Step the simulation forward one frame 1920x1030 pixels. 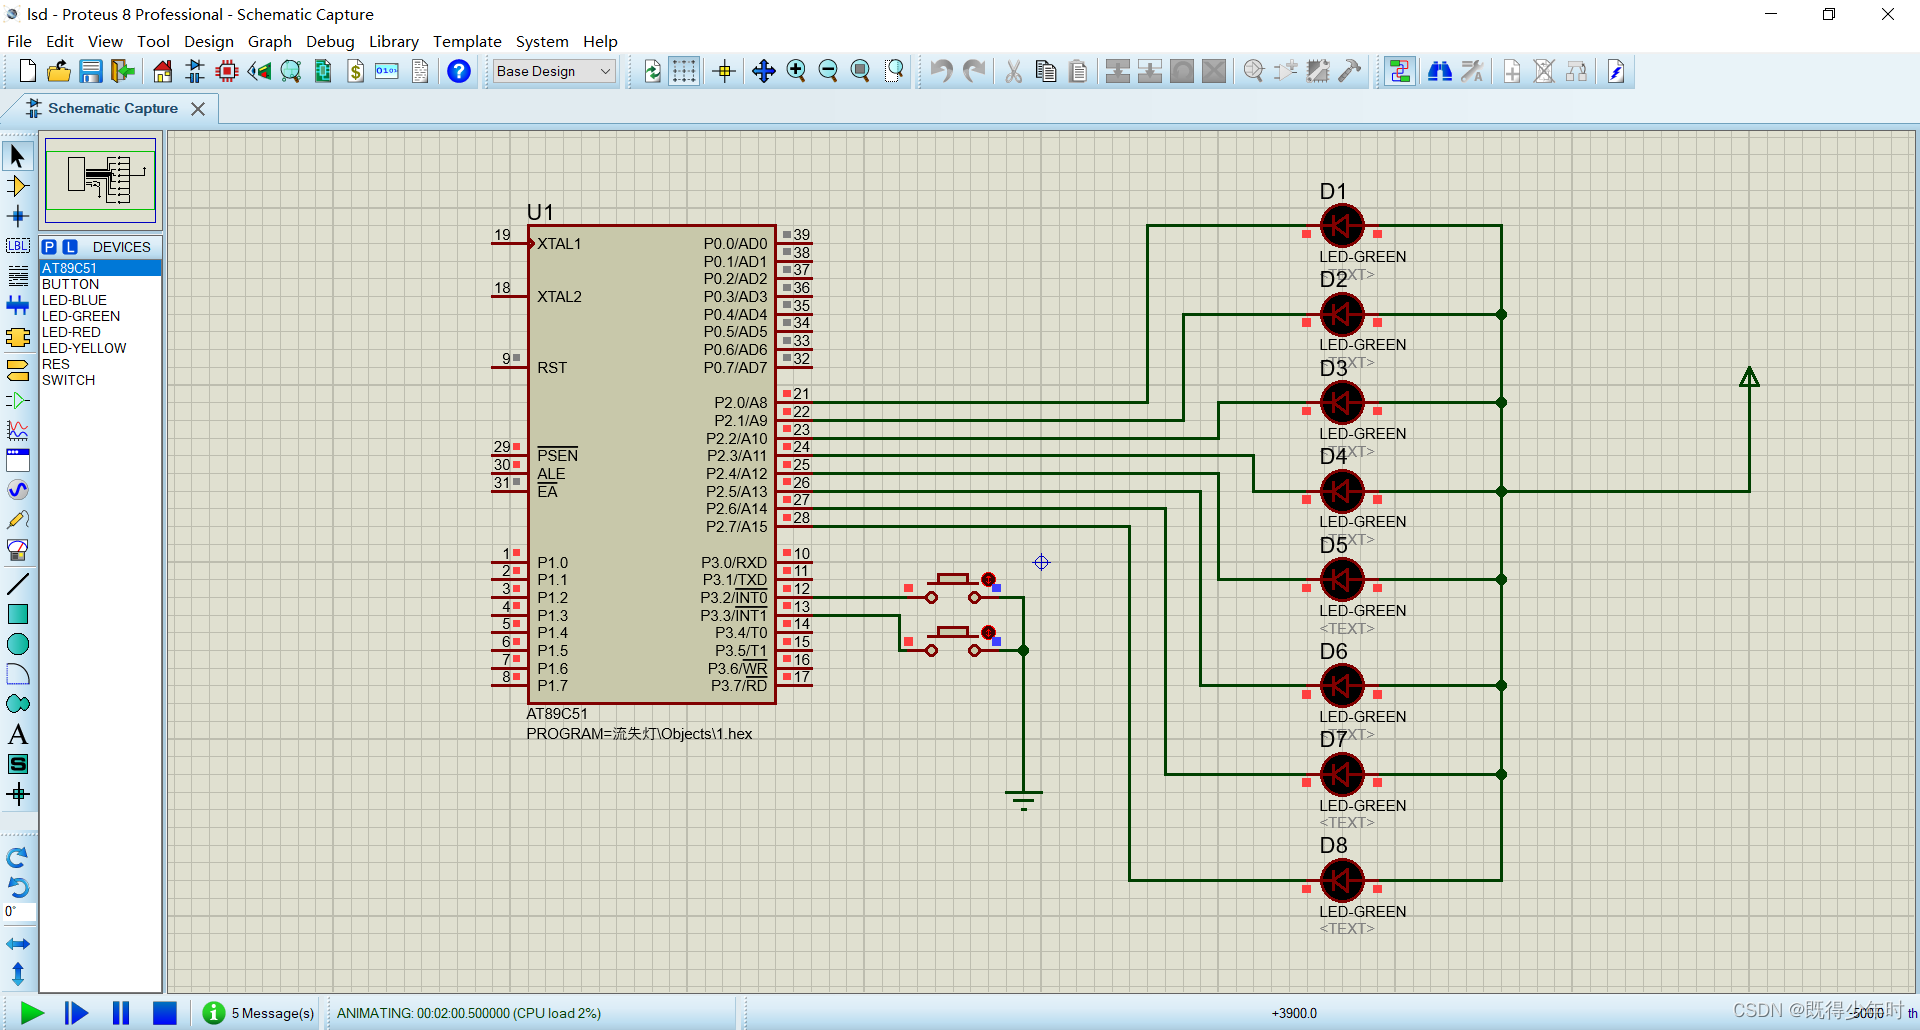coord(76,1013)
